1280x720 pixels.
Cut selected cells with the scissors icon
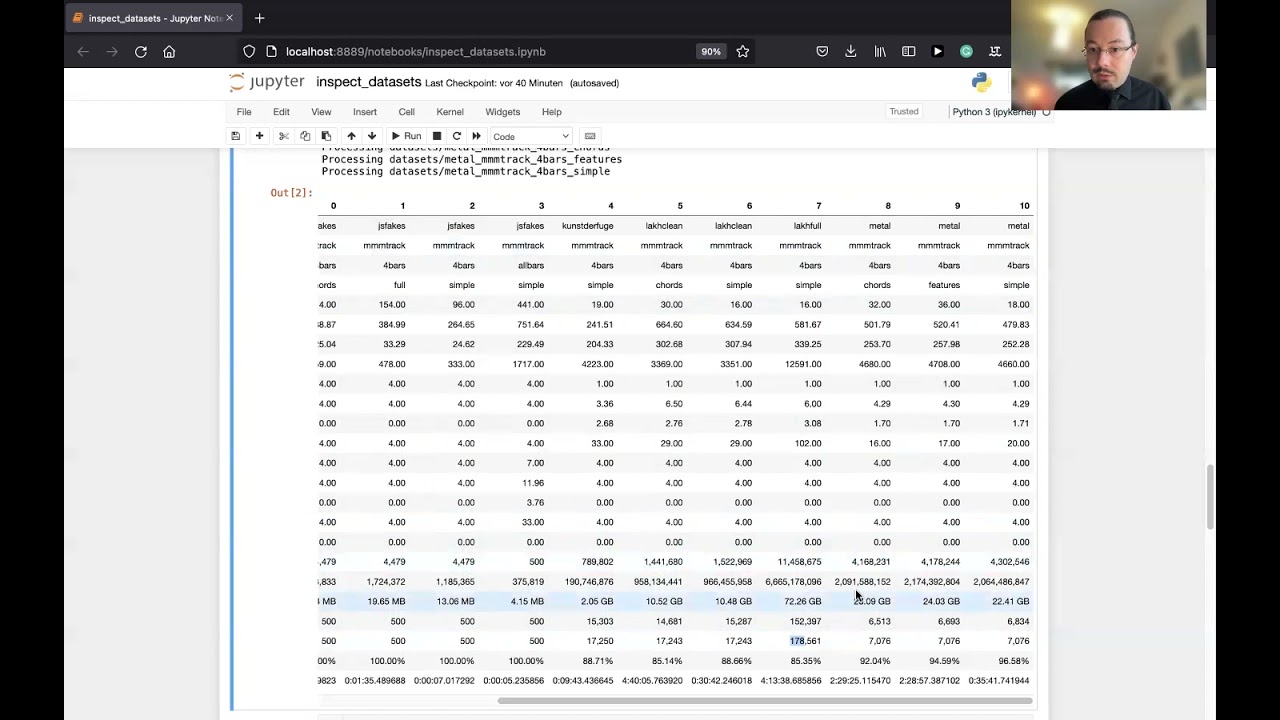[x=284, y=136]
